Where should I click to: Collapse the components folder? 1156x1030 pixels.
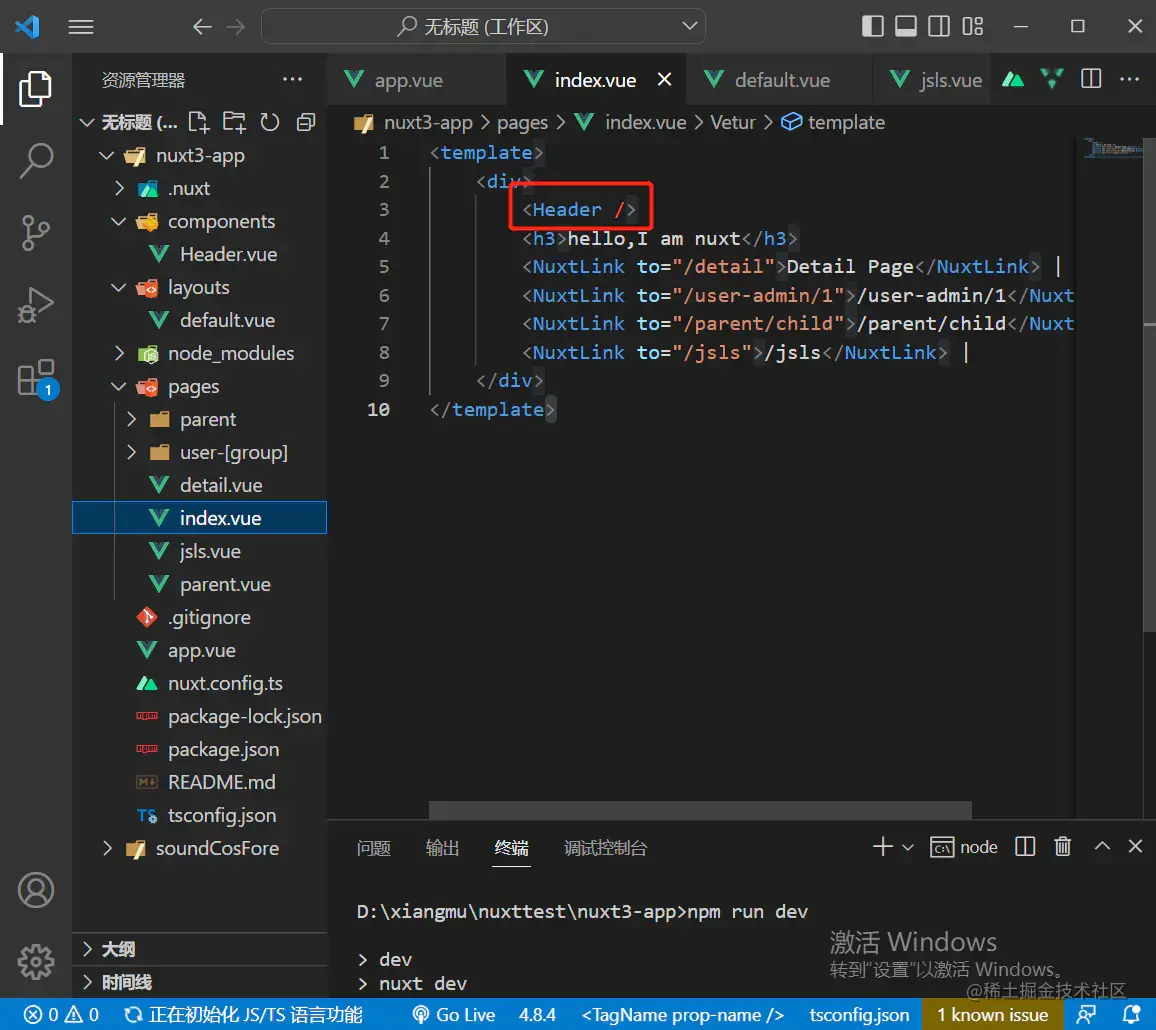(119, 221)
